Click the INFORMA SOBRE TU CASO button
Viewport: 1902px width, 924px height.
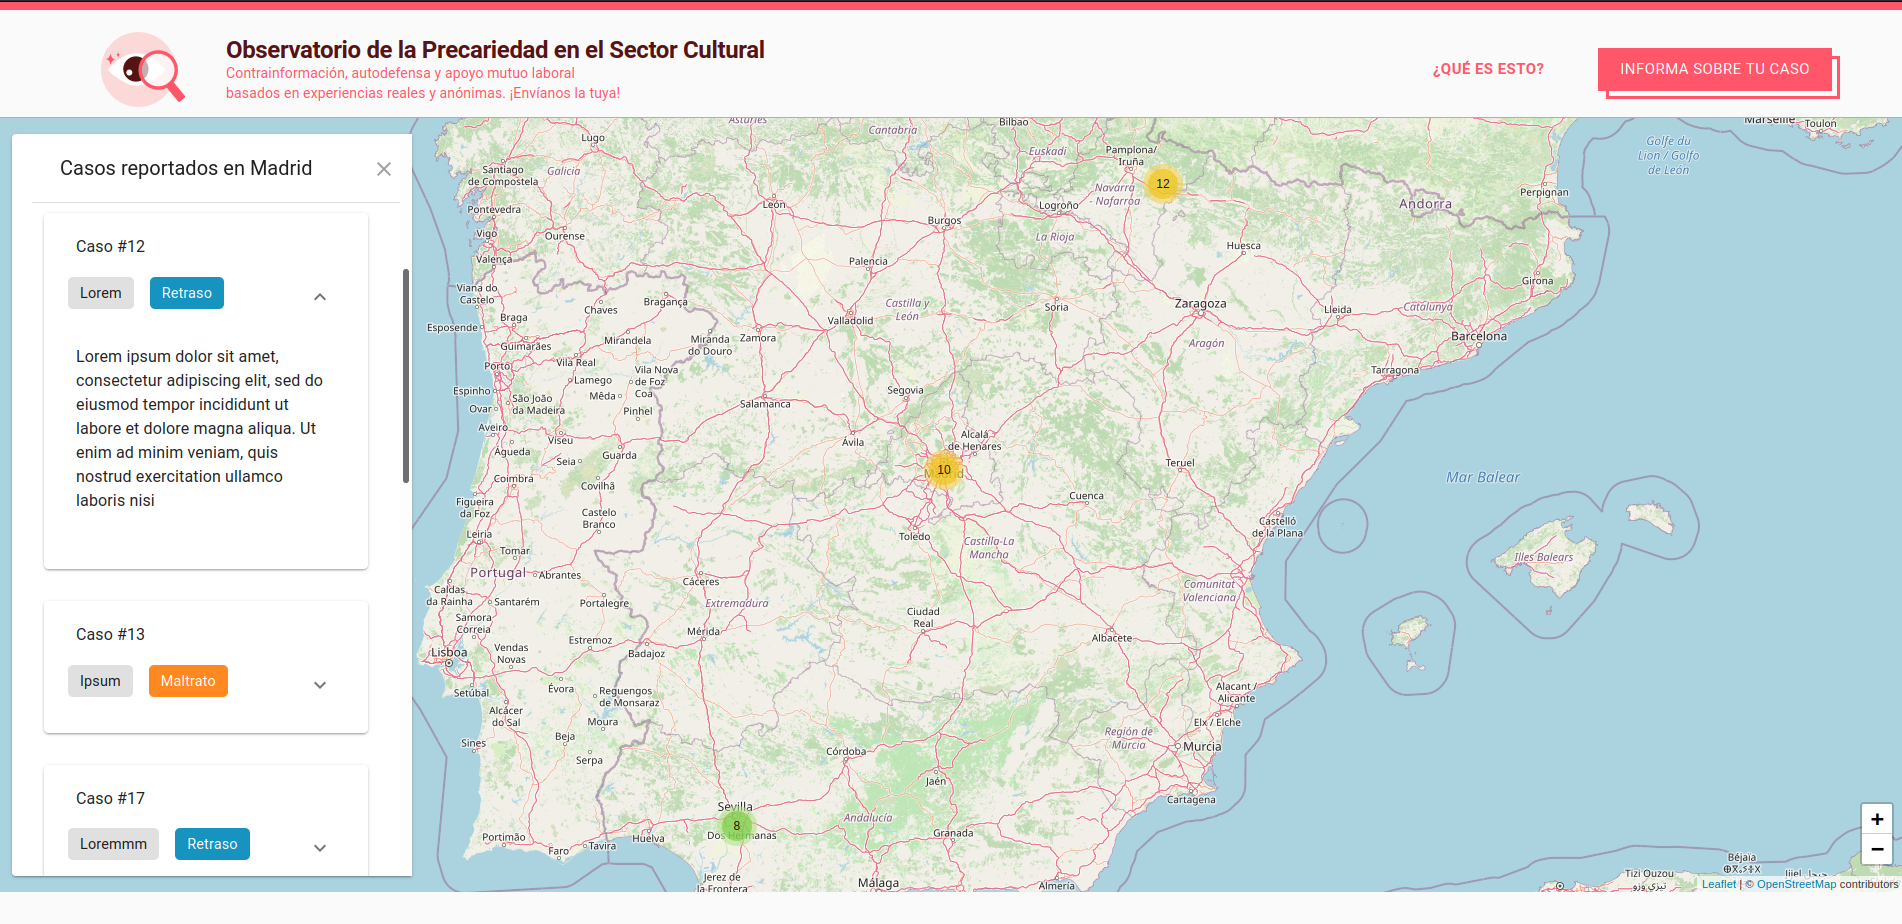(1715, 69)
